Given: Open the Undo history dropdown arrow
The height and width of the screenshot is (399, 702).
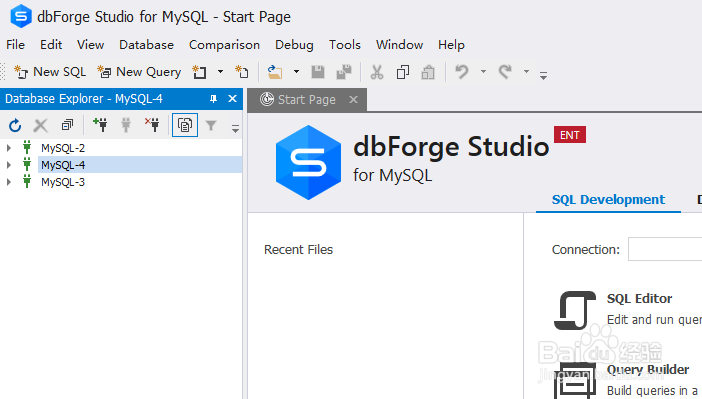Looking at the screenshot, I should coord(483,72).
